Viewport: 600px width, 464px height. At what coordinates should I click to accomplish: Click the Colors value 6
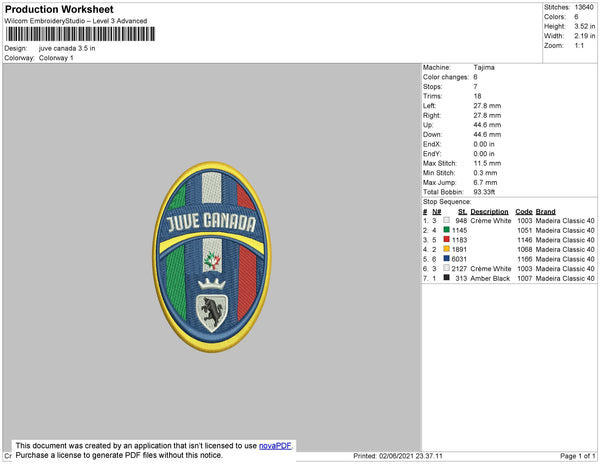click(576, 17)
